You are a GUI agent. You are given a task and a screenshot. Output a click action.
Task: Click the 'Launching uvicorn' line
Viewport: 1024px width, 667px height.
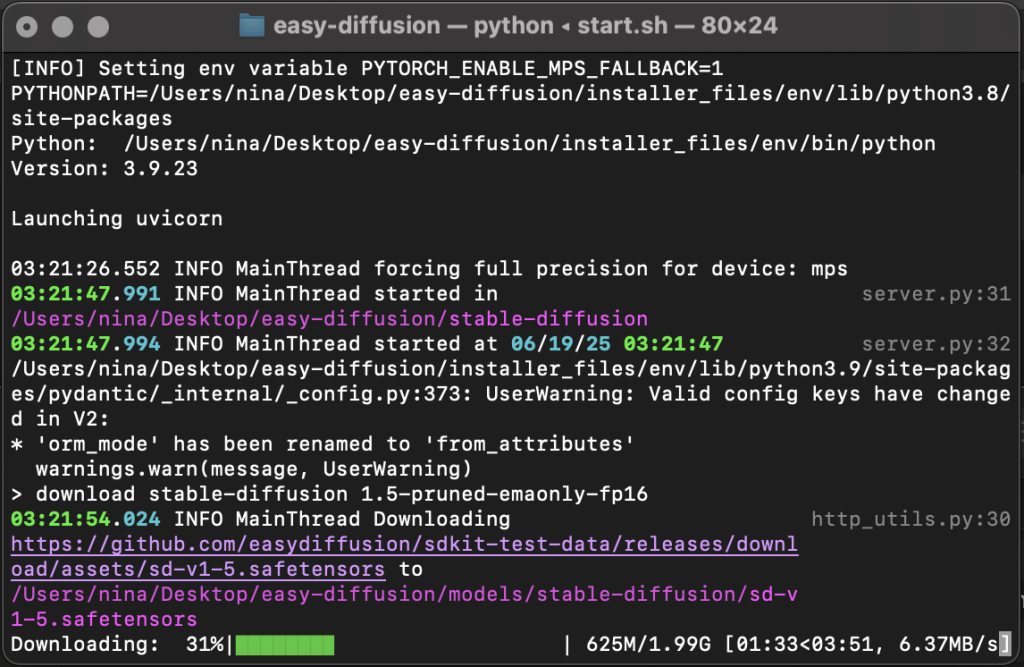tap(117, 219)
